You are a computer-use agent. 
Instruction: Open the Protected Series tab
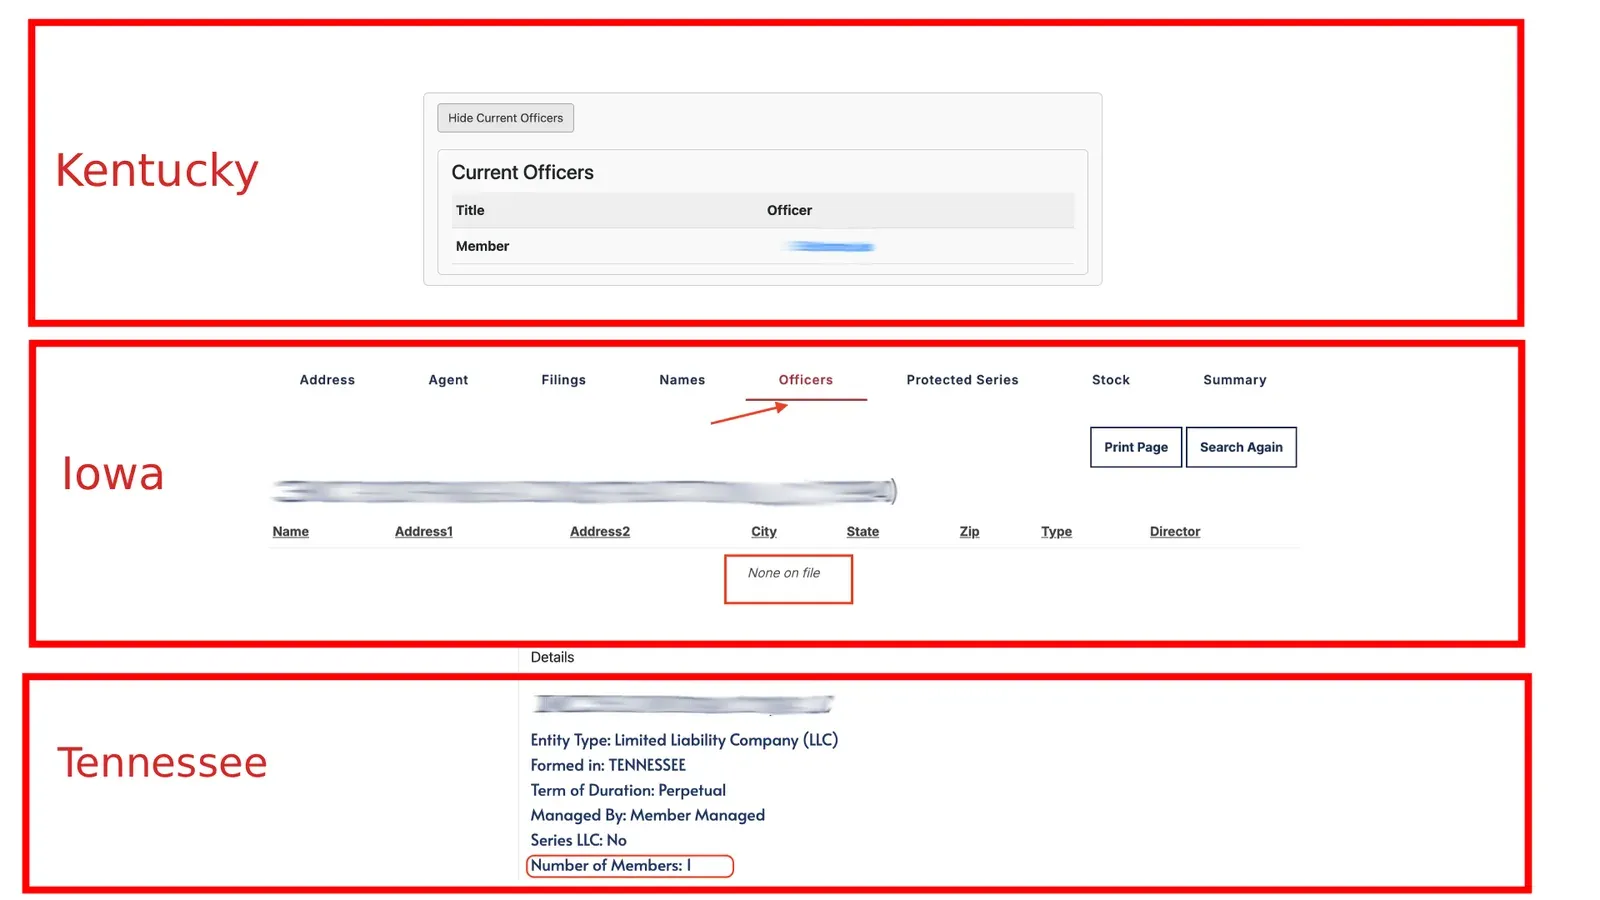click(962, 380)
